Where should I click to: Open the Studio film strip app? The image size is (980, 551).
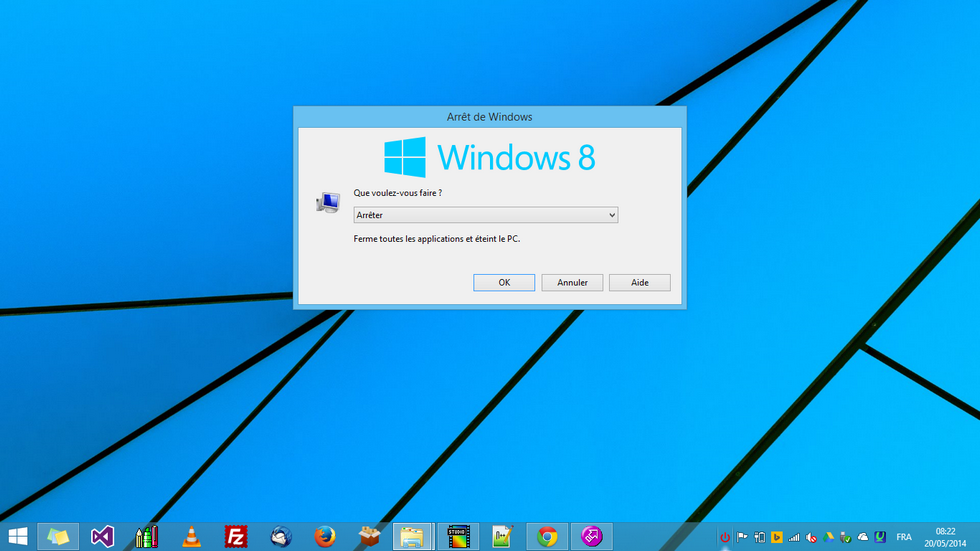[x=458, y=537]
